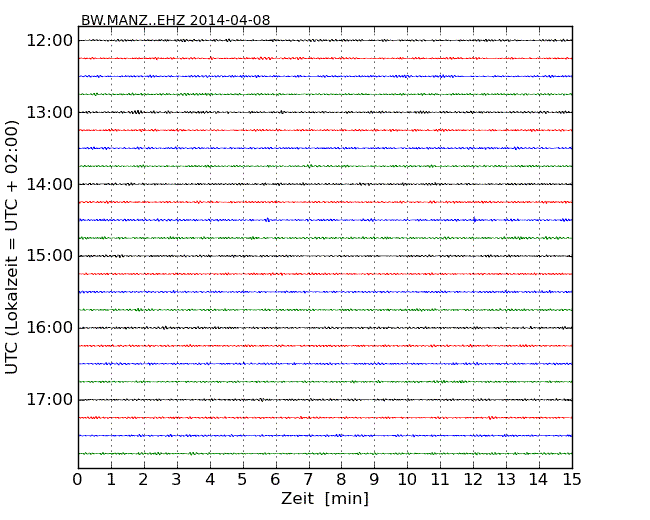Click the 16:00 time label
Viewport: 650px width, 520px height.
point(50,328)
